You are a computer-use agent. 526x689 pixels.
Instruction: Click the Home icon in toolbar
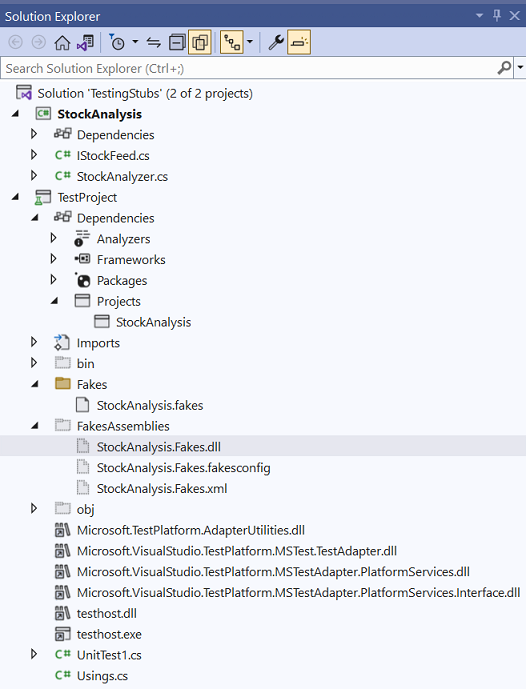click(62, 42)
